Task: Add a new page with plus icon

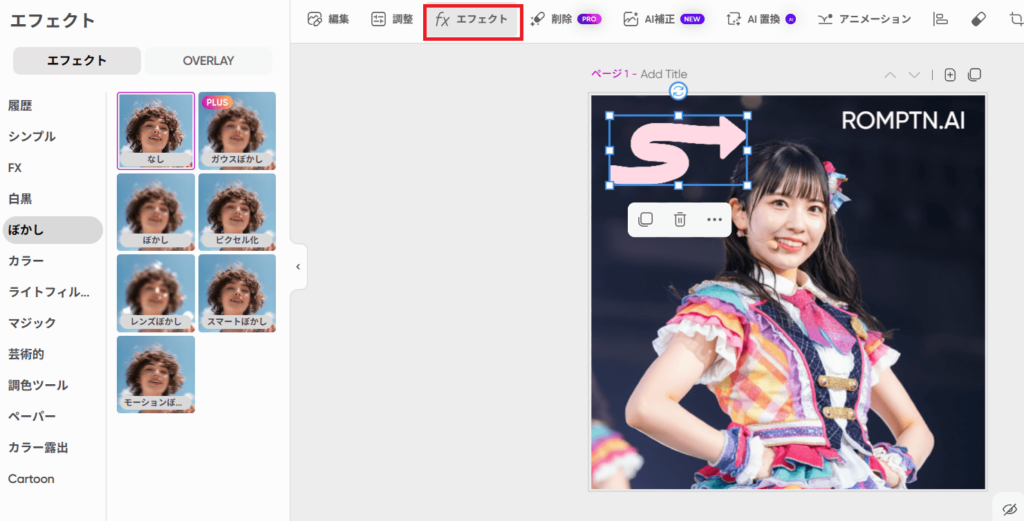Action: [x=950, y=75]
